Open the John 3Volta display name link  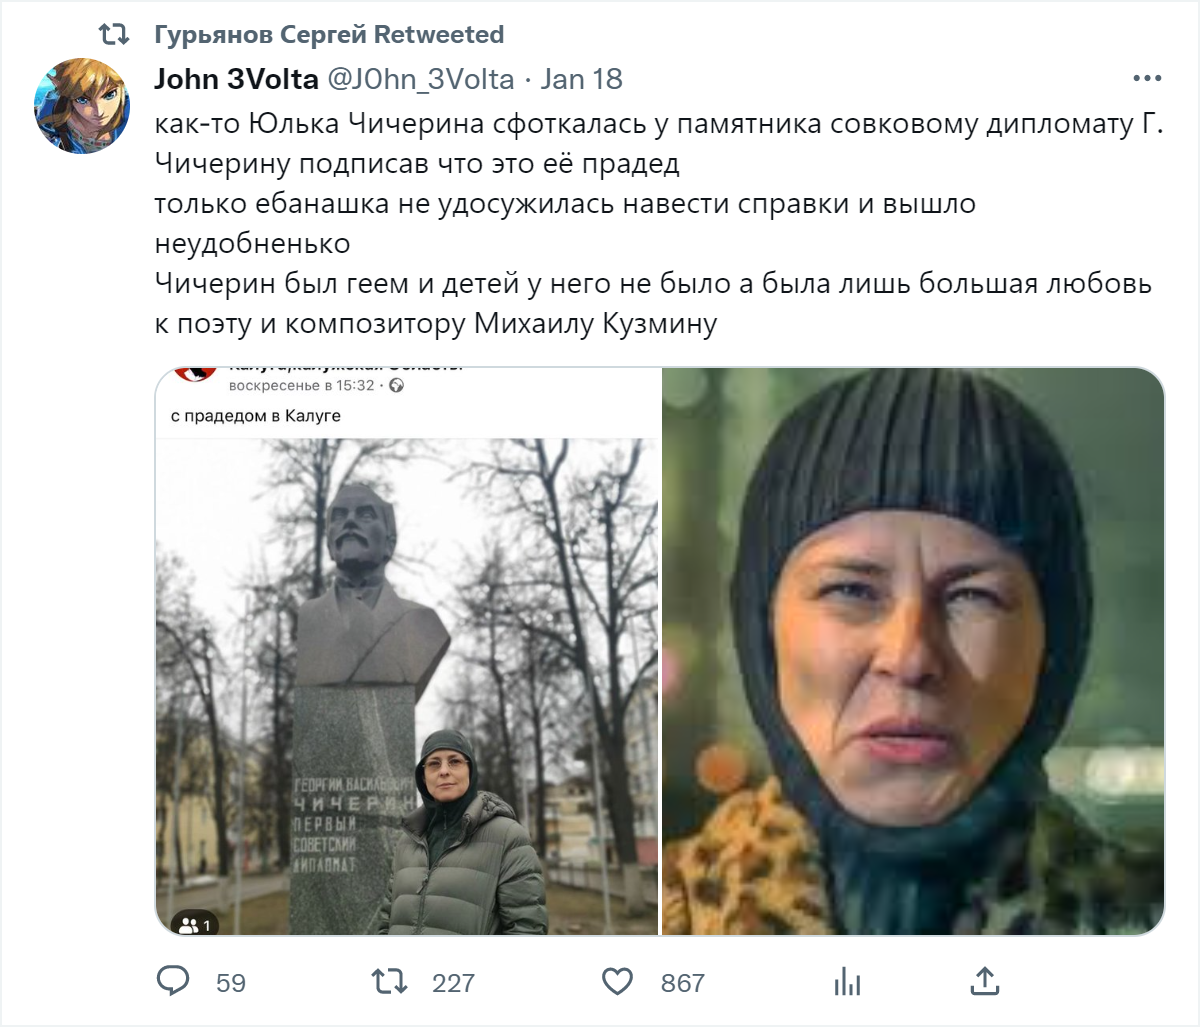tap(236, 79)
